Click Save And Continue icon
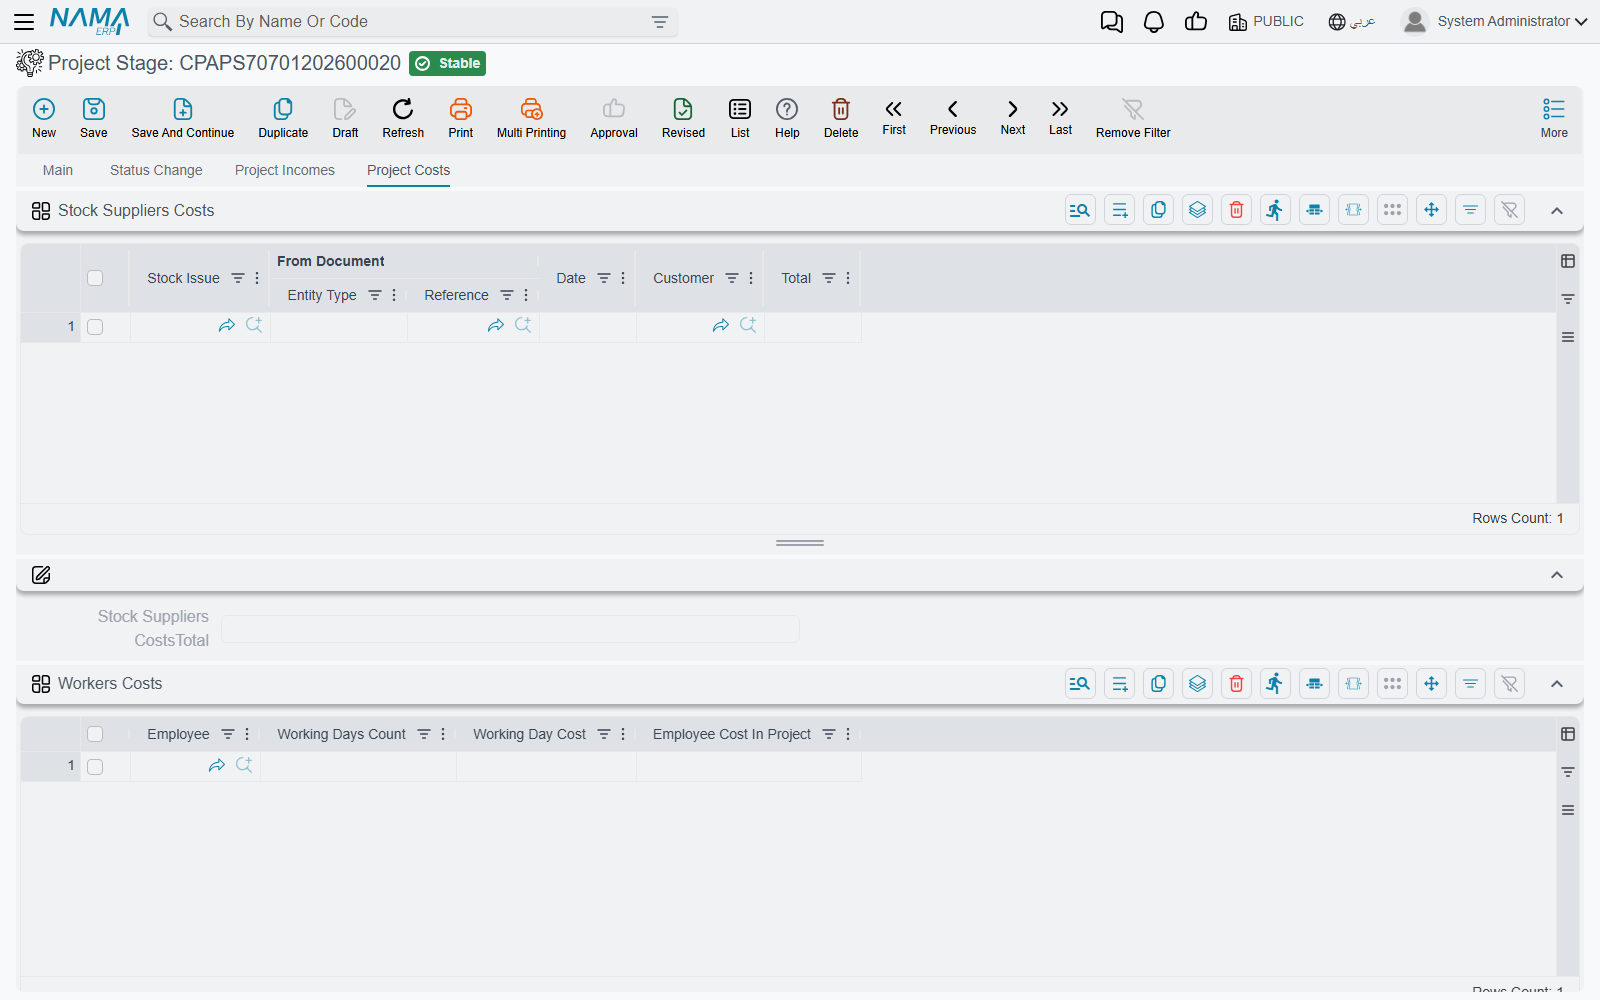 [183, 118]
